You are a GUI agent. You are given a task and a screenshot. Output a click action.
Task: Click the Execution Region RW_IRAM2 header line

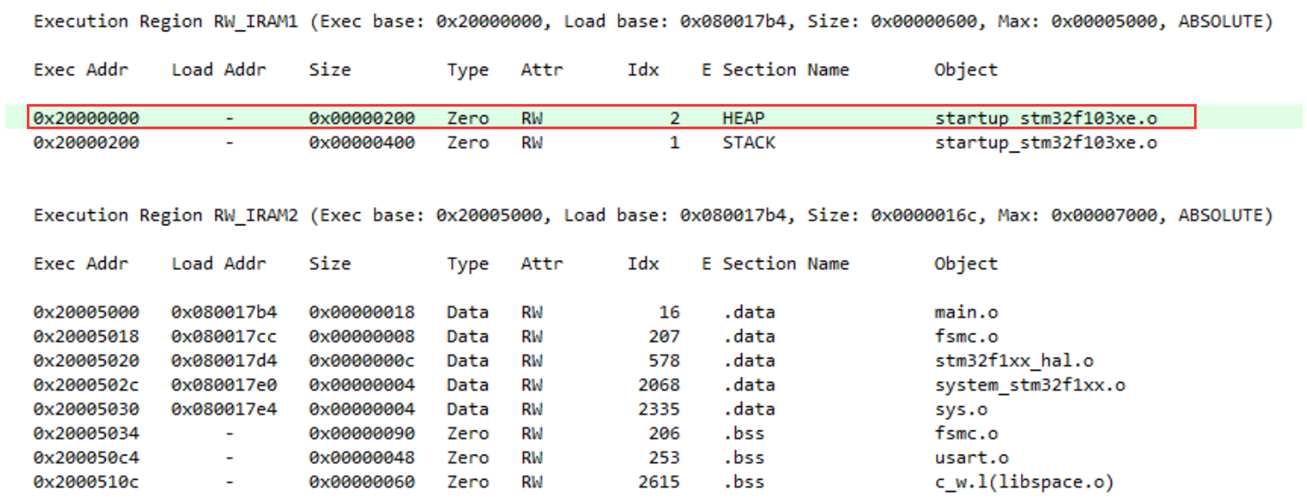[653, 215]
